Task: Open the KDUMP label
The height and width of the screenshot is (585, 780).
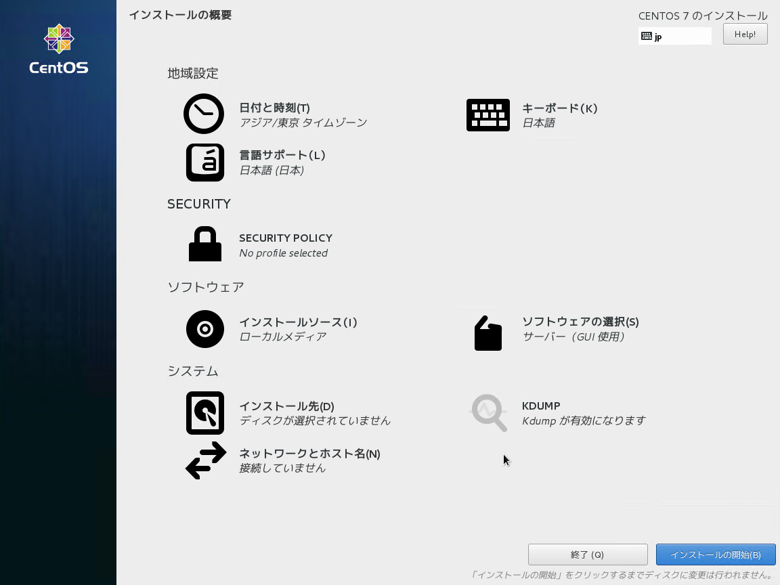Action: coord(541,405)
